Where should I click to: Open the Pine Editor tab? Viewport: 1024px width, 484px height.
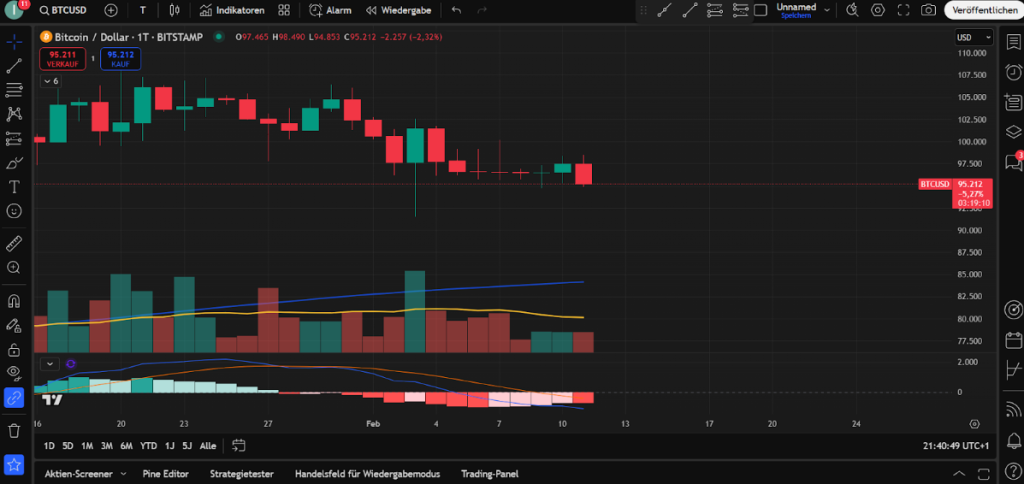pyautogui.click(x=166, y=474)
